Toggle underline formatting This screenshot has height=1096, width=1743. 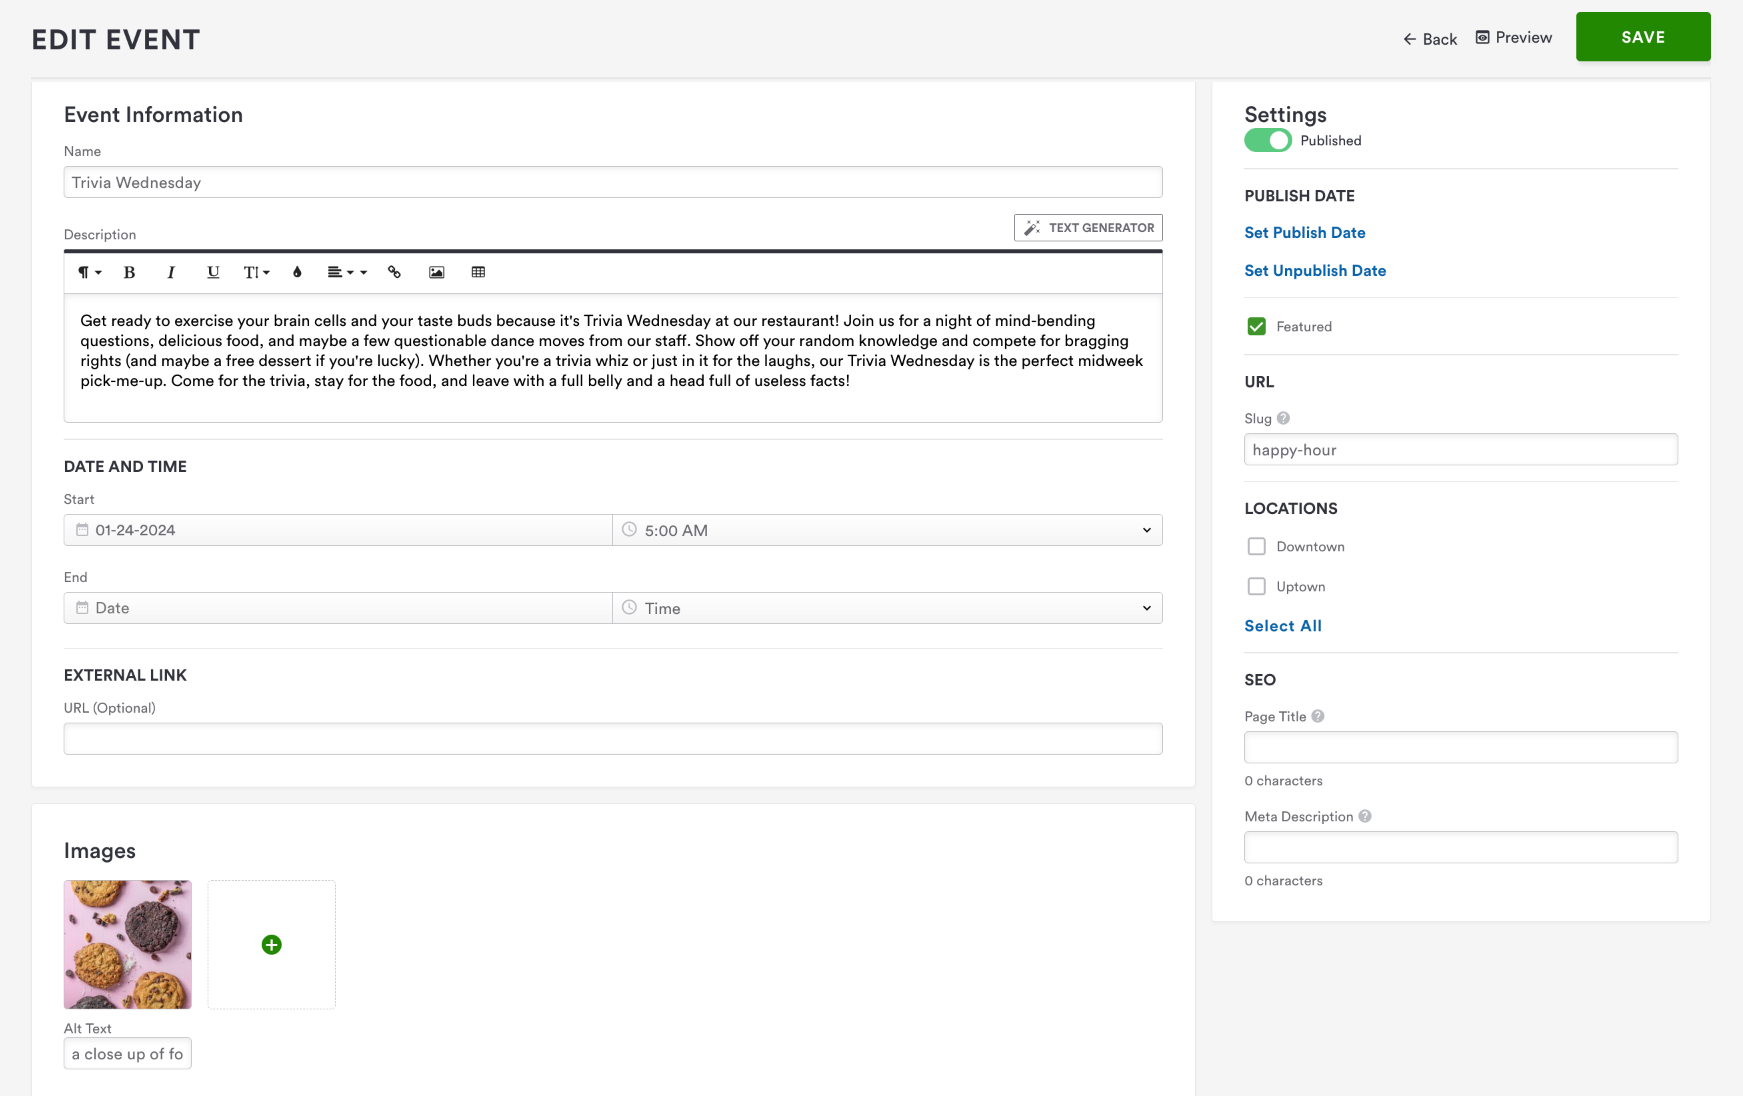(x=213, y=272)
